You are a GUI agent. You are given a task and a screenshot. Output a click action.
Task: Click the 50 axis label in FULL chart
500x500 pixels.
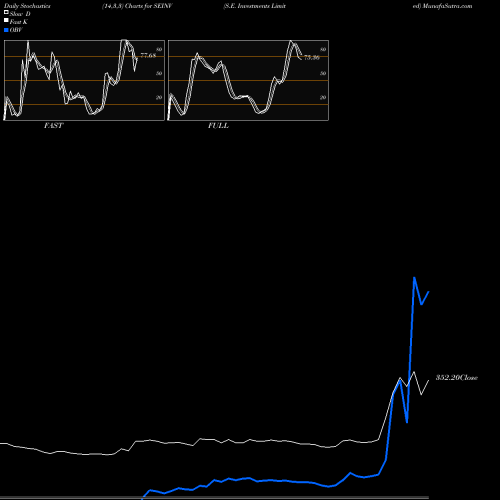(323, 73)
